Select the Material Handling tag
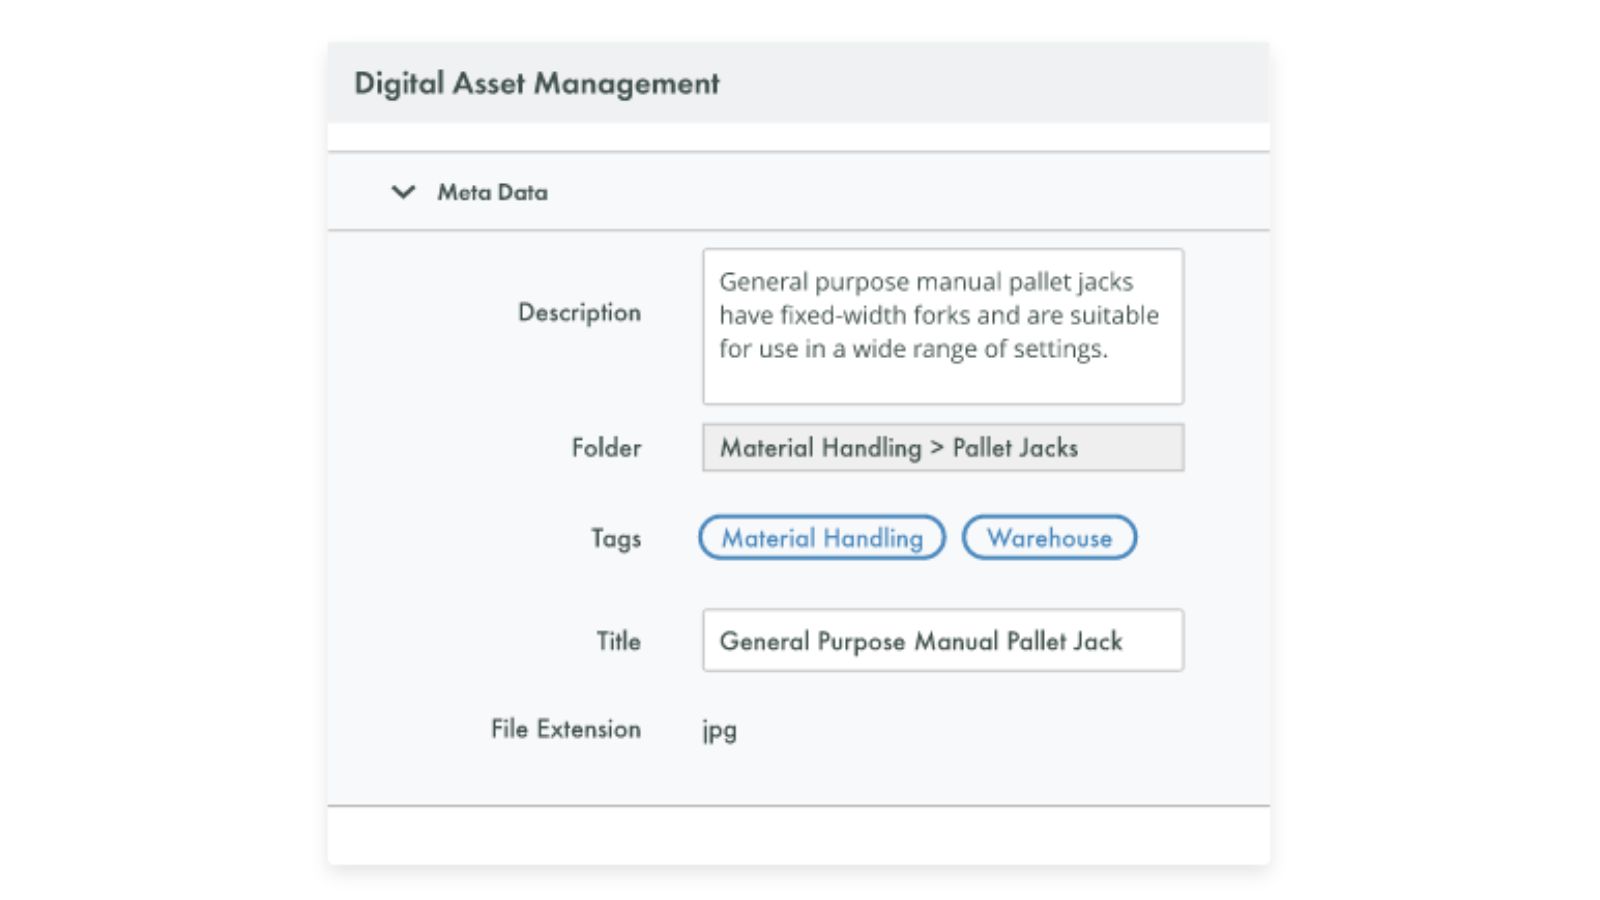The width and height of the screenshot is (1600, 900). coord(822,538)
